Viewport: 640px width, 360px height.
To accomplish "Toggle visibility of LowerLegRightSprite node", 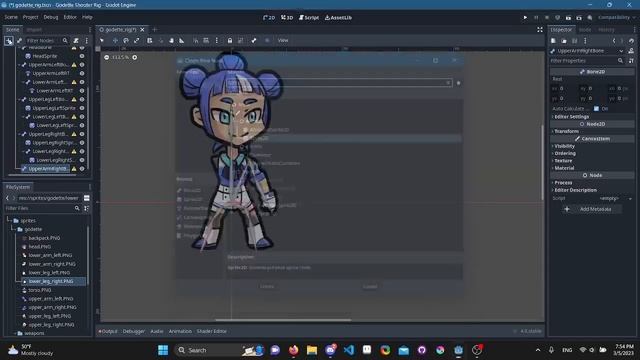I will [x=82, y=160].
